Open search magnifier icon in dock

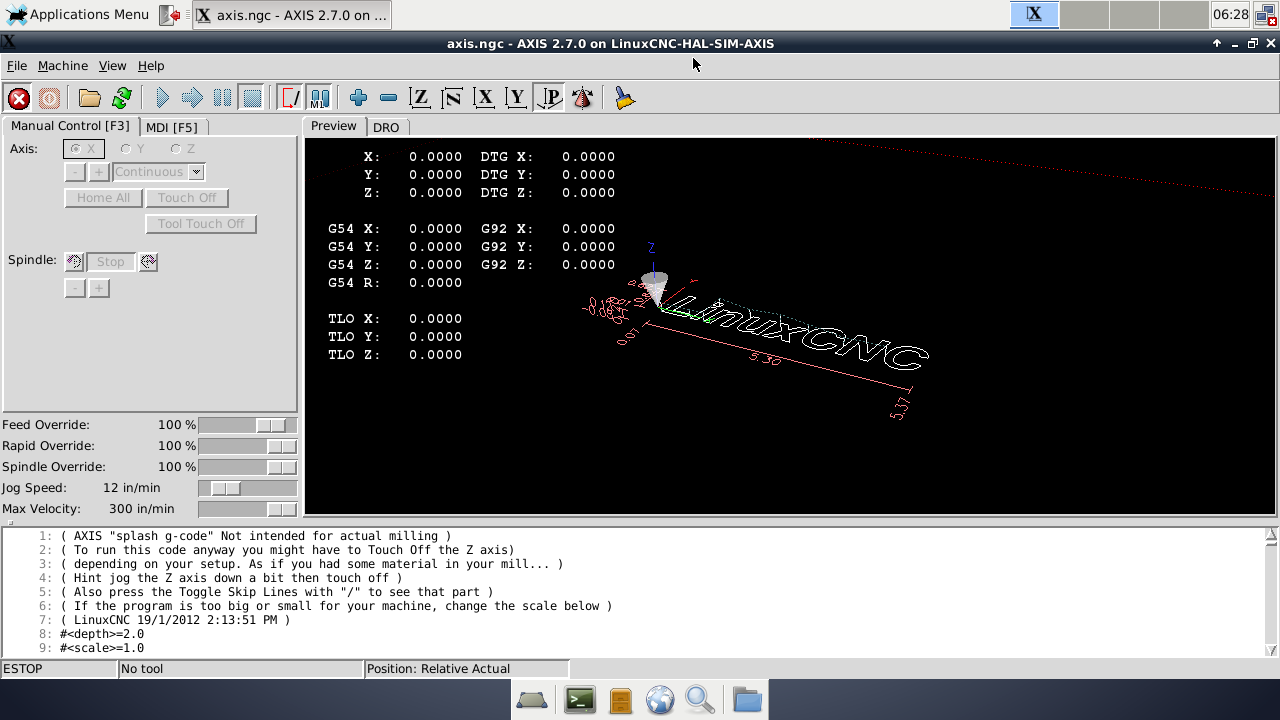pos(700,700)
